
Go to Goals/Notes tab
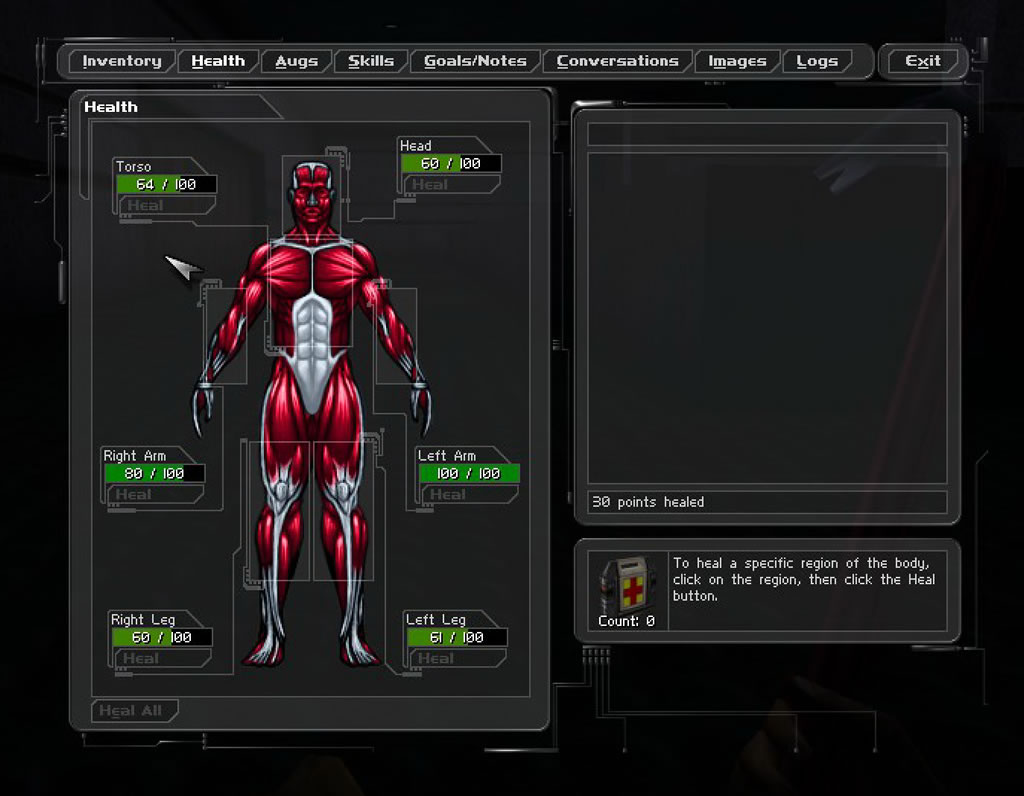475,62
